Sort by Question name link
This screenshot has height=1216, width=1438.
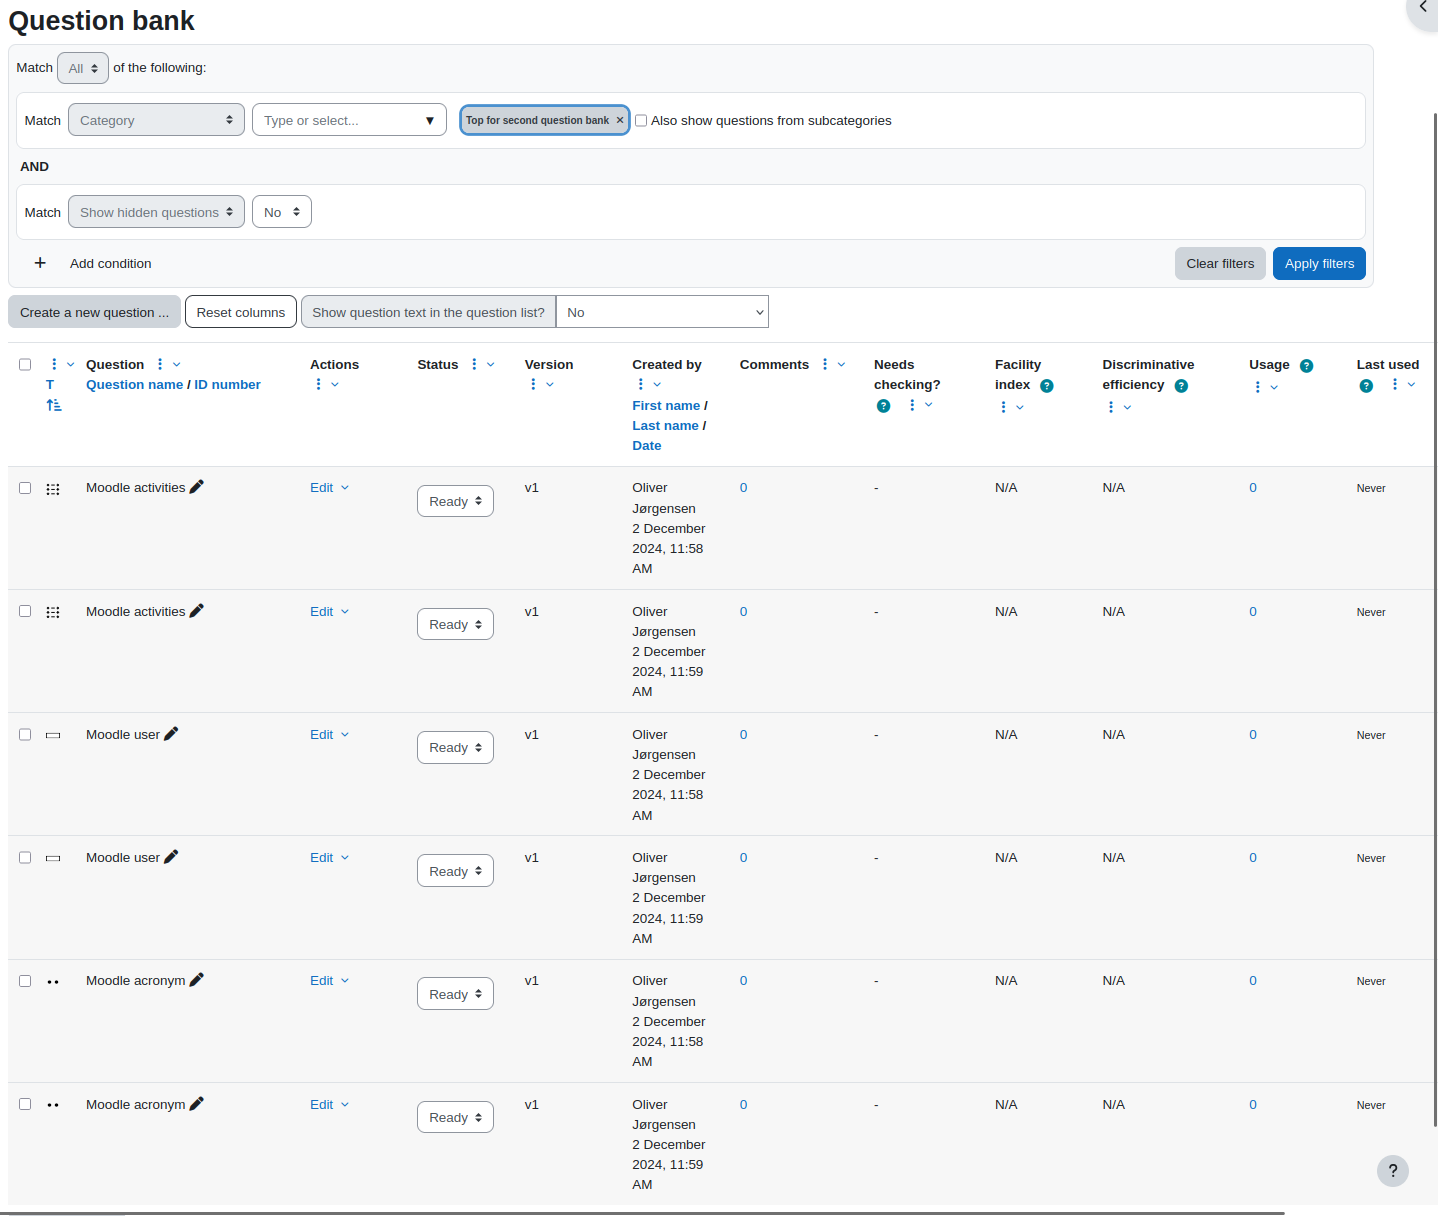point(135,384)
